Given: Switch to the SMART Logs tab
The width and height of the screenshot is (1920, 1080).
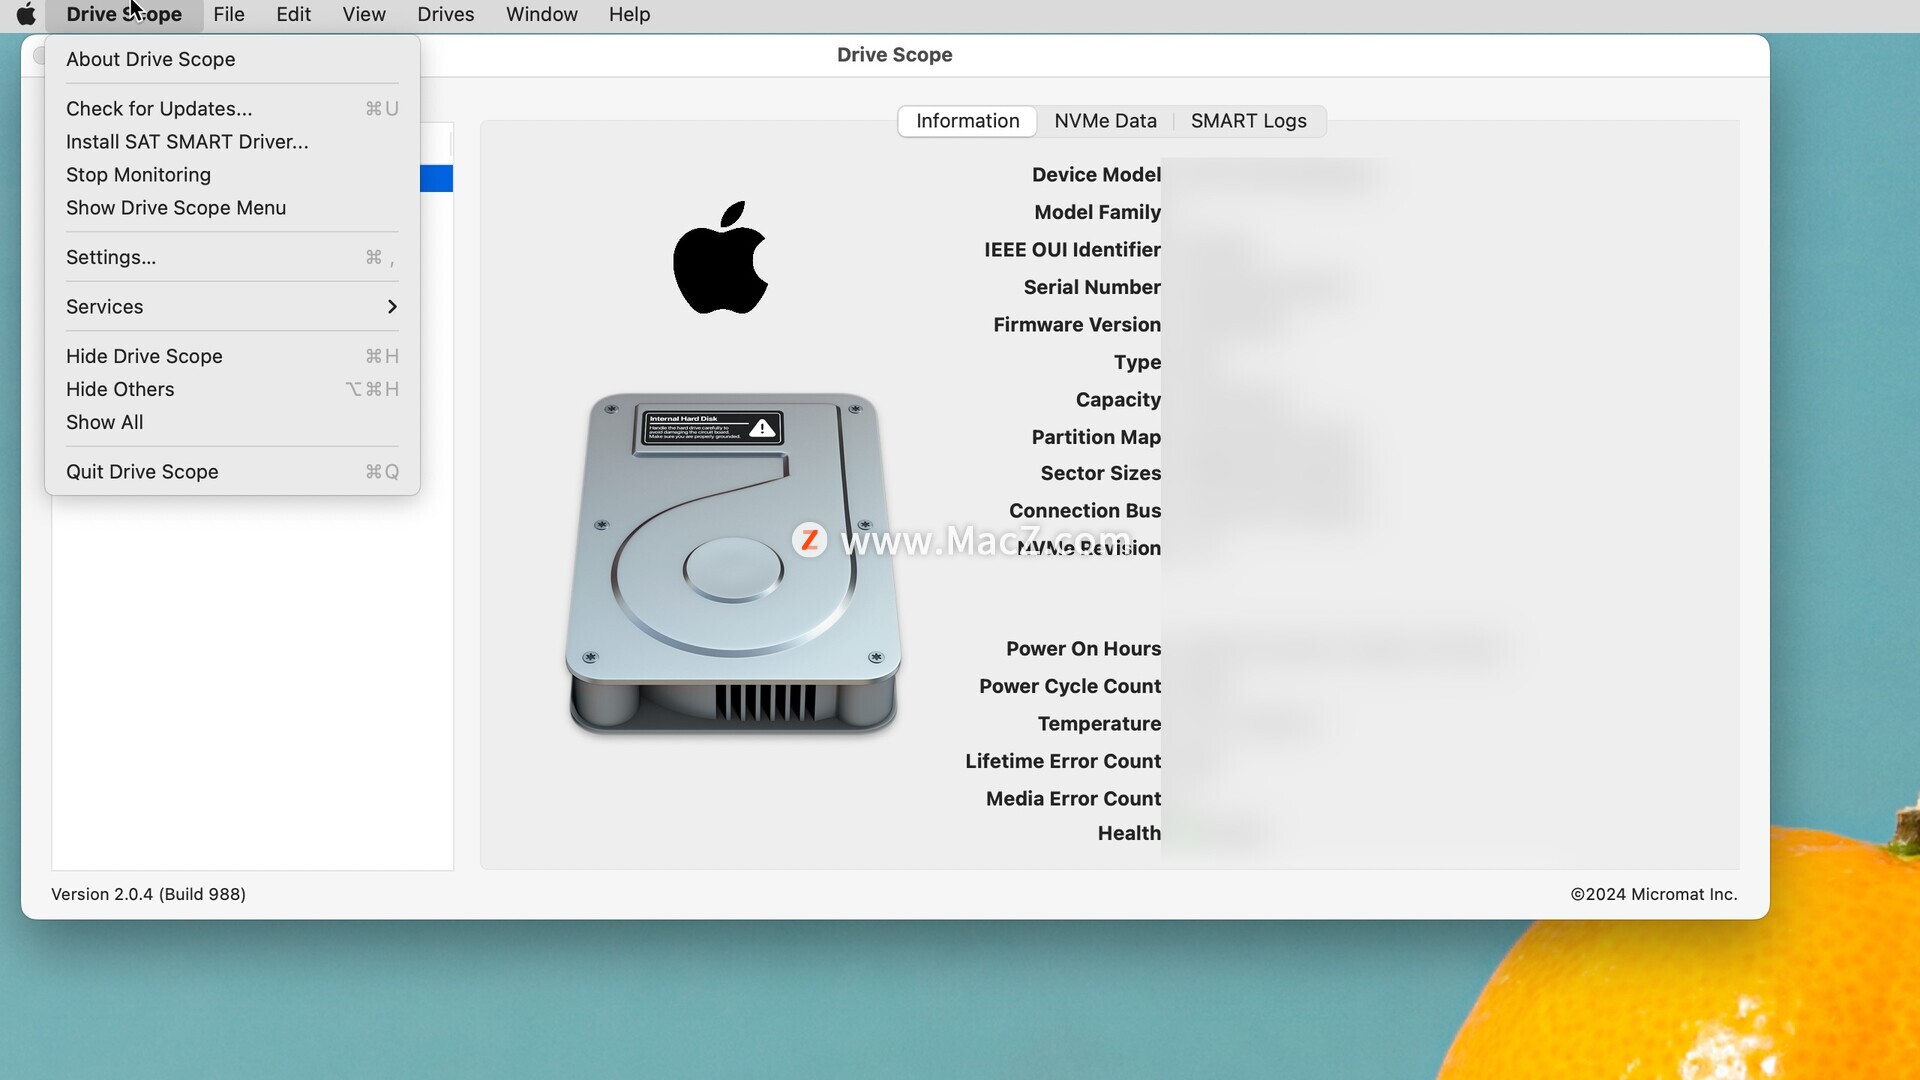Looking at the screenshot, I should 1248,121.
